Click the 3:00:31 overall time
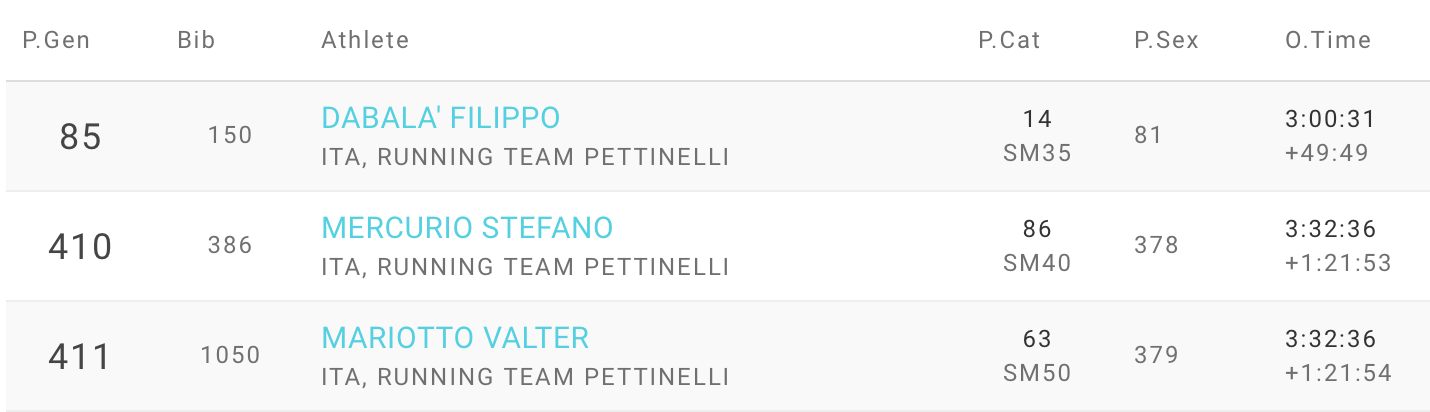The width and height of the screenshot is (1430, 412). click(x=1330, y=120)
